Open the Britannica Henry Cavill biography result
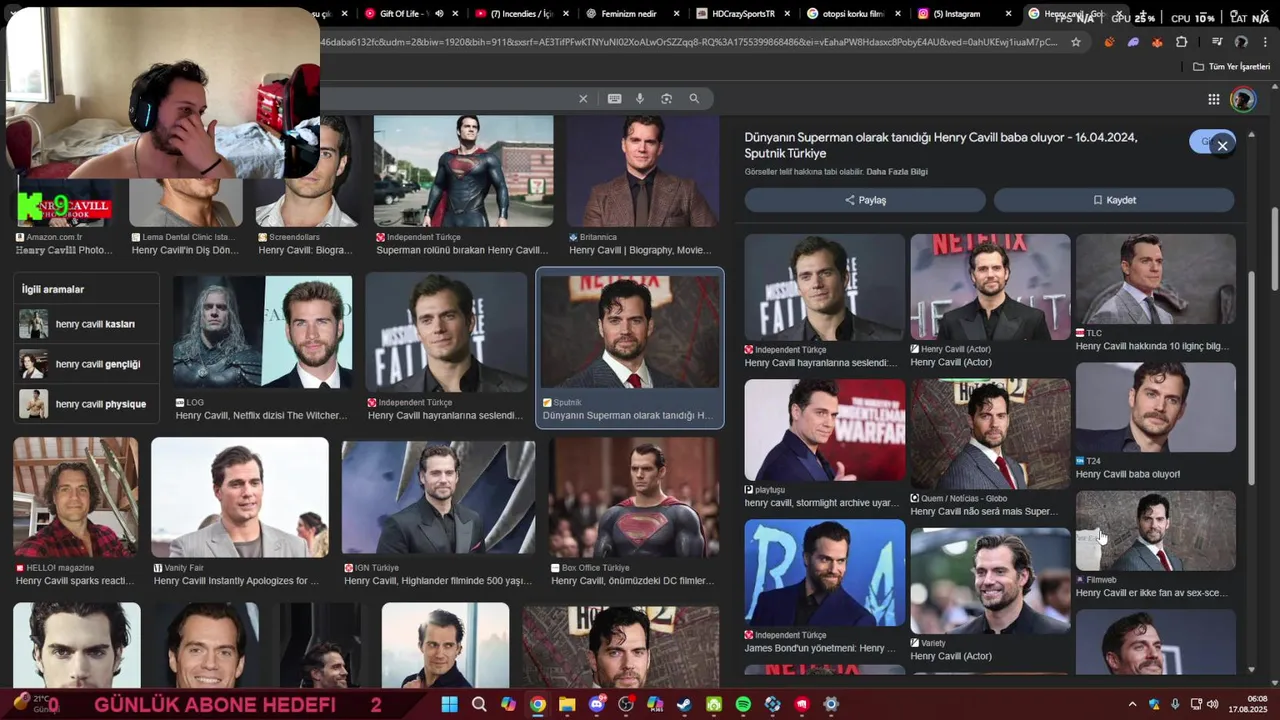This screenshot has width=1280, height=720. [x=642, y=186]
